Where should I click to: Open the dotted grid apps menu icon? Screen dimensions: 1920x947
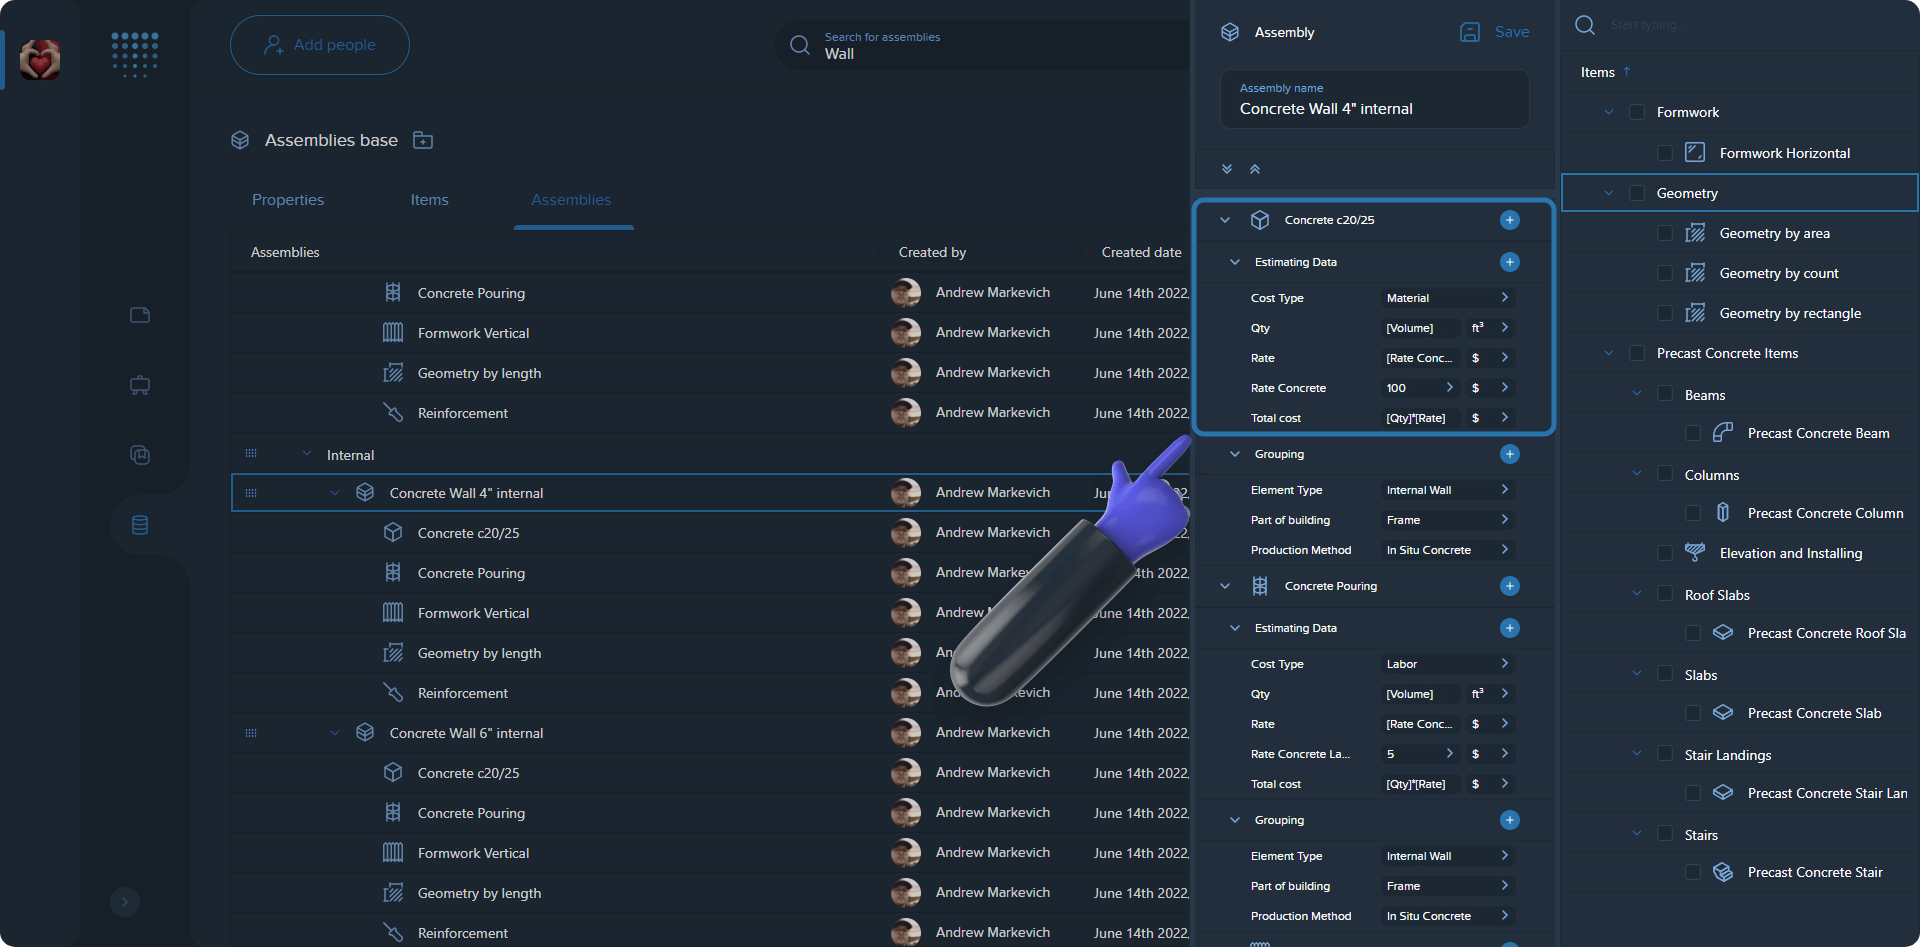pos(135,54)
